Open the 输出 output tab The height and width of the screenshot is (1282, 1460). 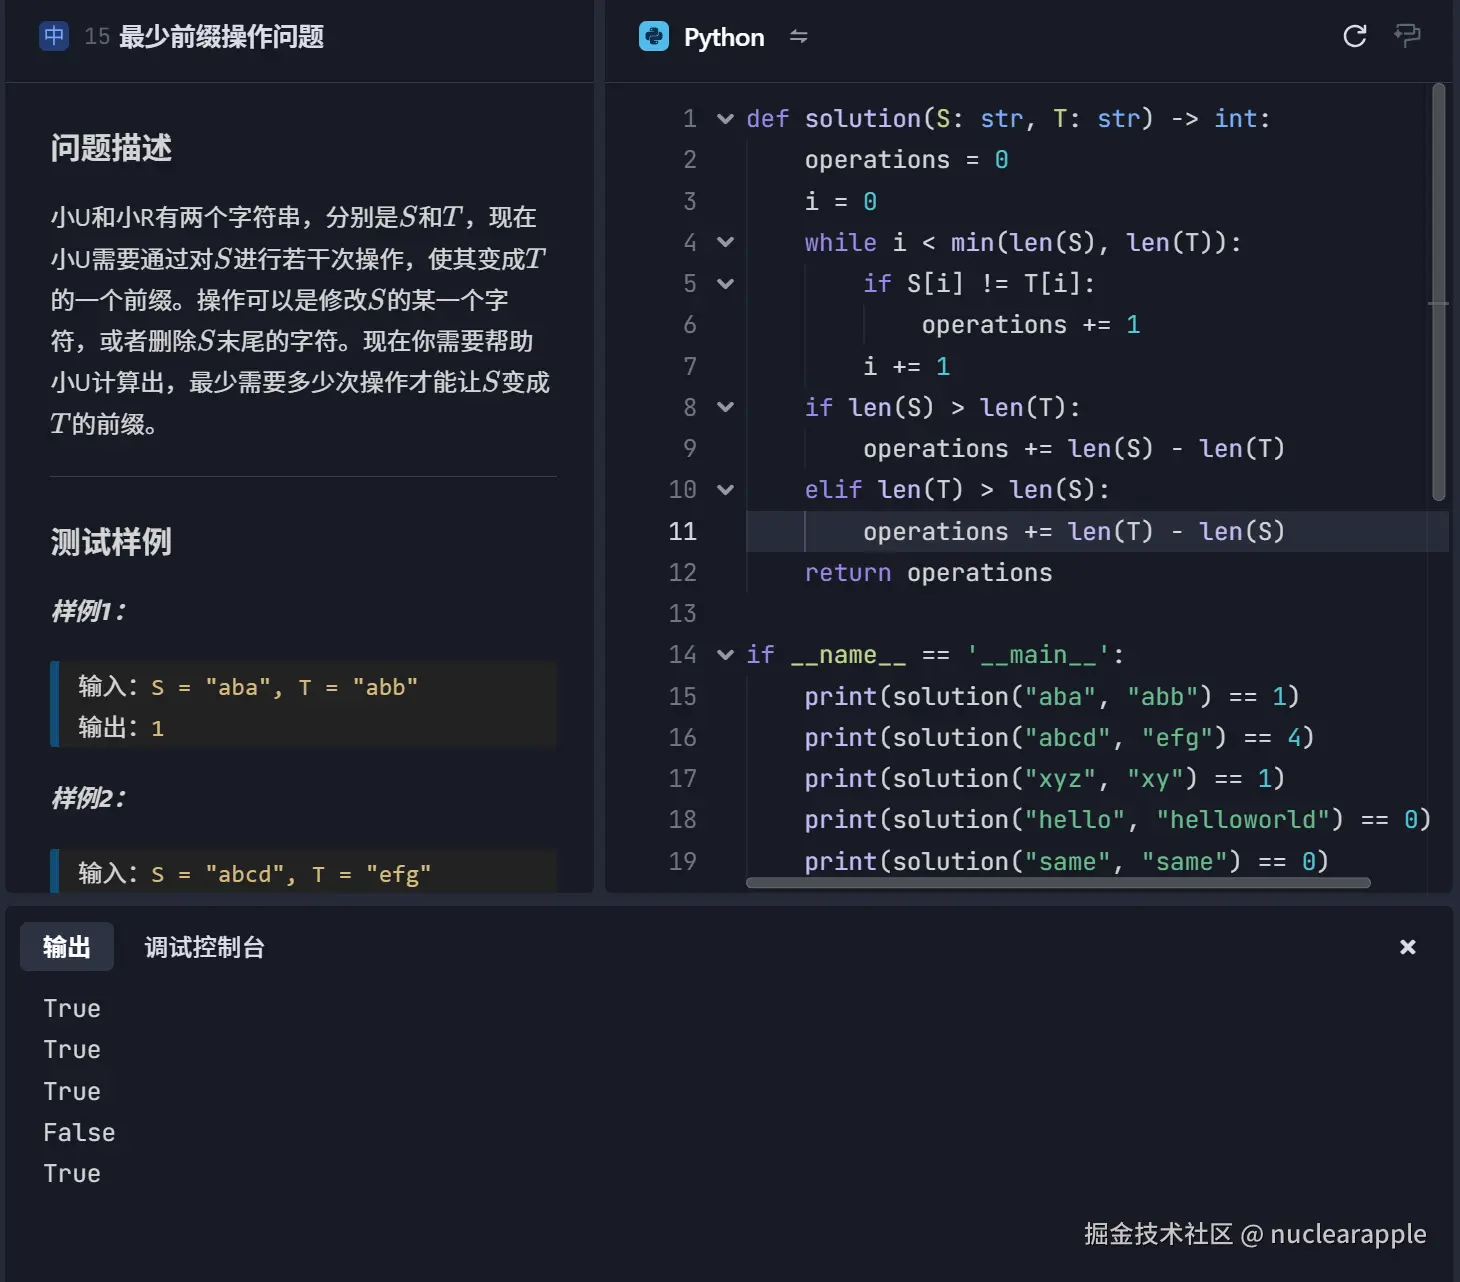point(67,947)
